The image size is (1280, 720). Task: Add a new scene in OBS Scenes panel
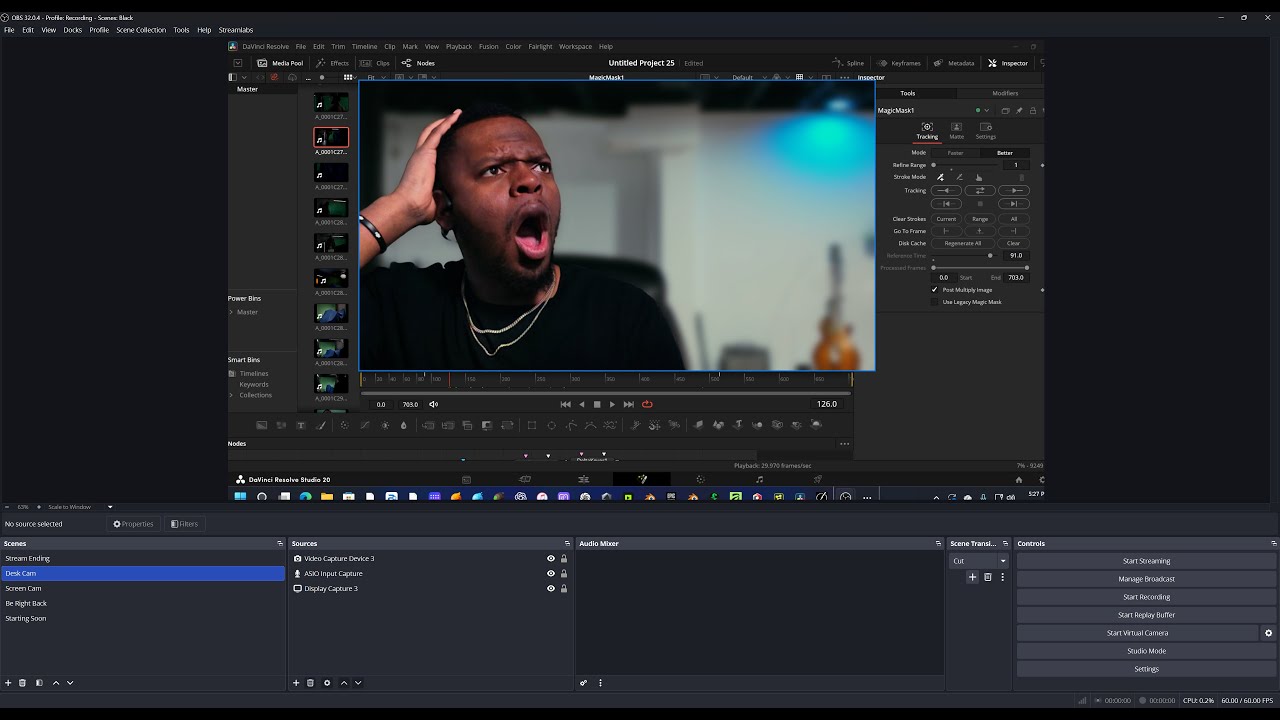point(8,683)
